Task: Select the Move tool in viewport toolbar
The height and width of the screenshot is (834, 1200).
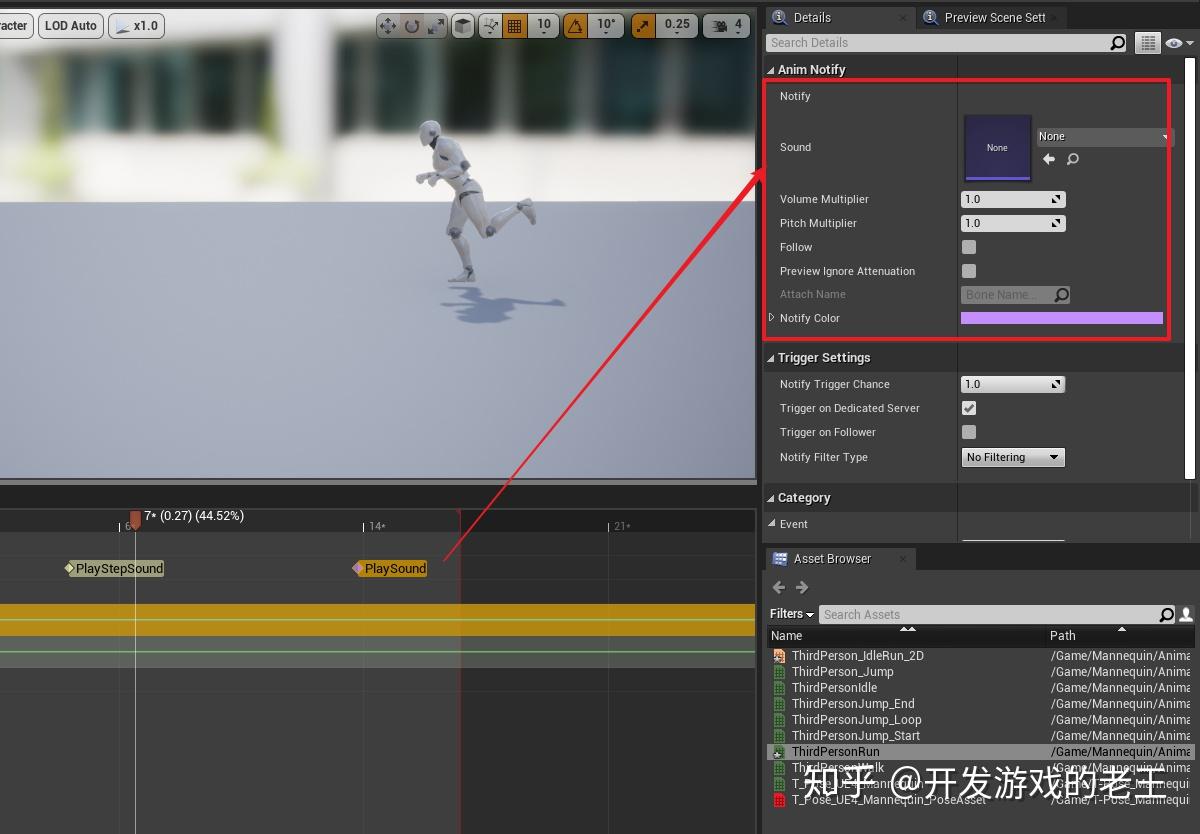Action: click(386, 25)
